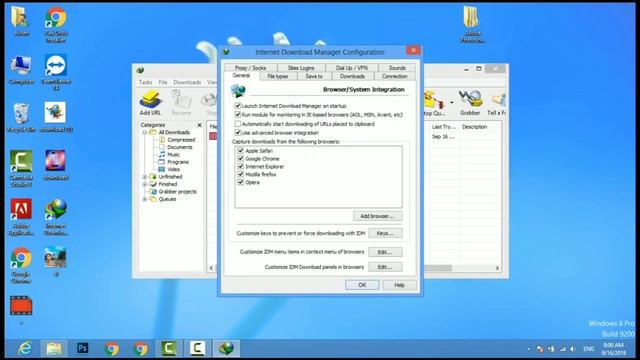Click Edit... for context menu items
Screen dimensions: 640x360
385,252
